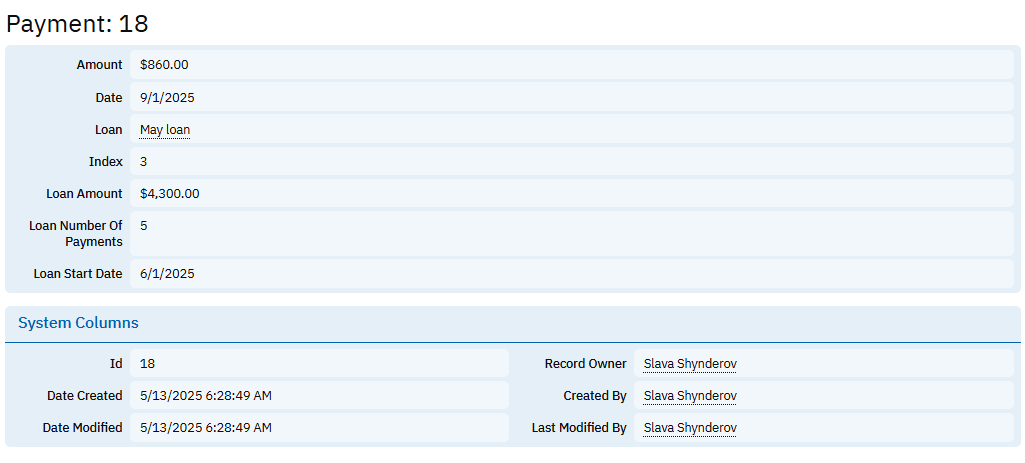Click the Loan Number Of Payments value
The height and width of the screenshot is (463, 1025).
click(144, 226)
